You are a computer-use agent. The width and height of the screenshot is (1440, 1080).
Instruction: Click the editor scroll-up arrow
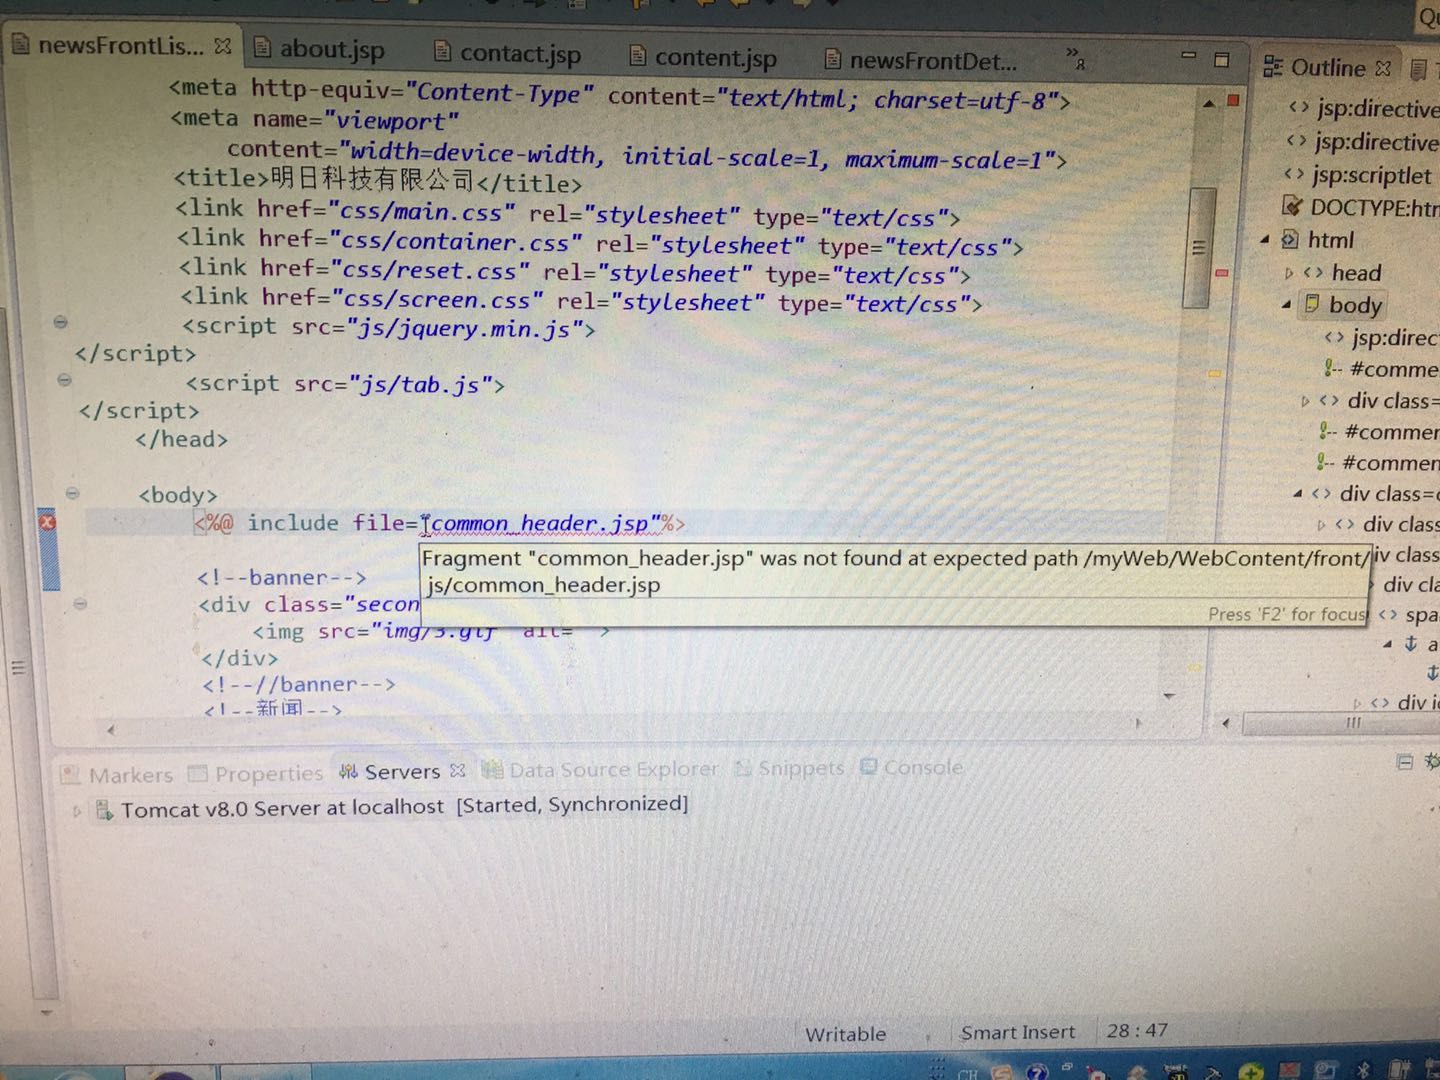coord(1208,102)
